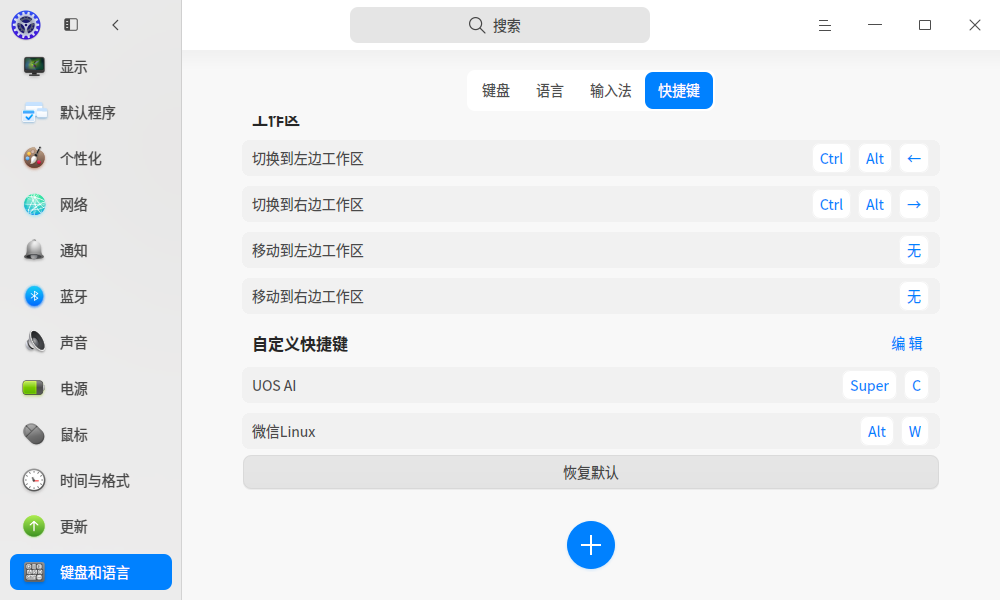Select the 语言 tab
The height and width of the screenshot is (600, 1000).
pyautogui.click(x=550, y=91)
